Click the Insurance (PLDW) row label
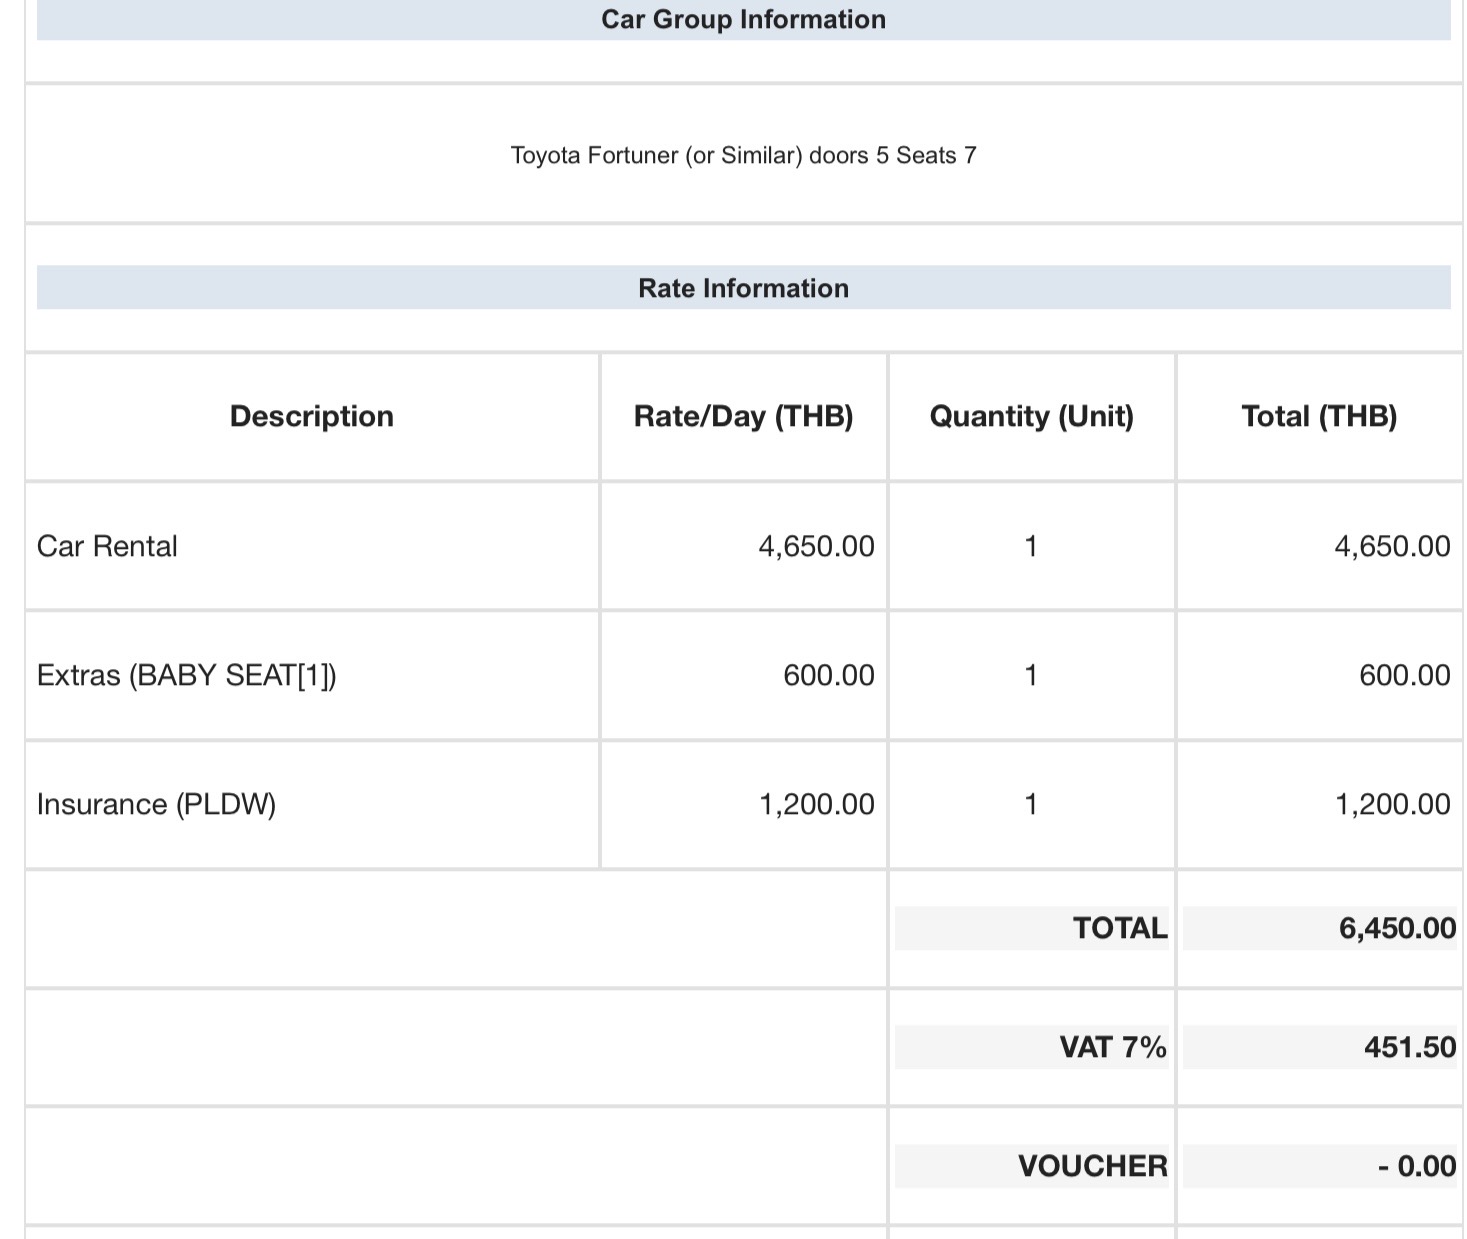Viewport: 1467px width, 1239px height. click(x=156, y=804)
